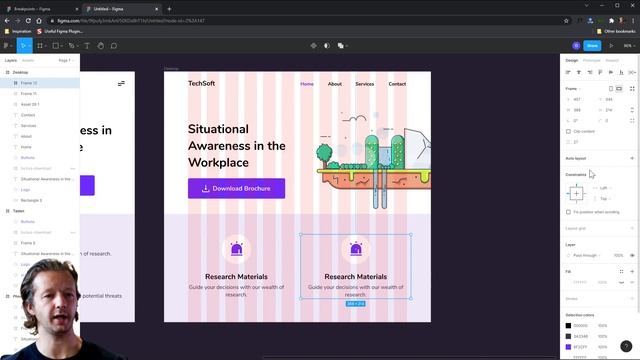Bookmark this page with star icon

coord(566,20)
